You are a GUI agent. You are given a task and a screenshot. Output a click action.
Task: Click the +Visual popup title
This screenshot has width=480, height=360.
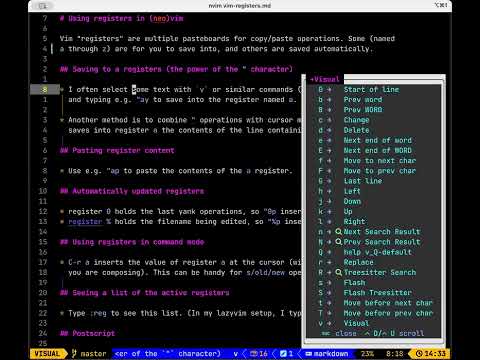tap(325, 79)
